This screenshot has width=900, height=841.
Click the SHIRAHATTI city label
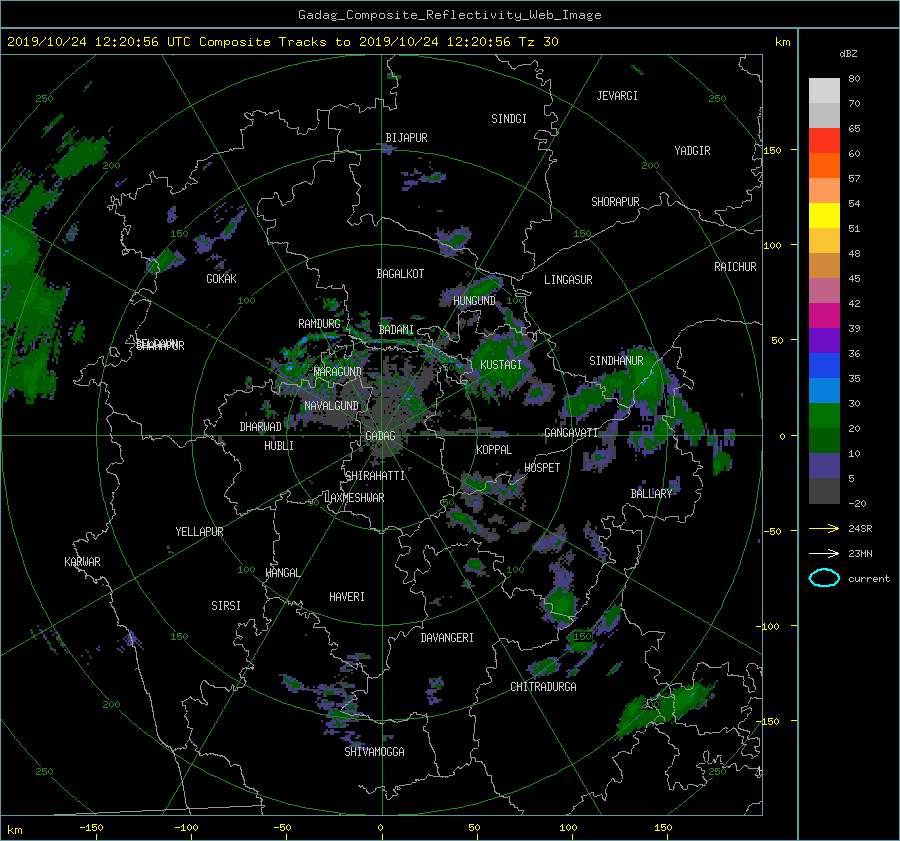tap(375, 476)
